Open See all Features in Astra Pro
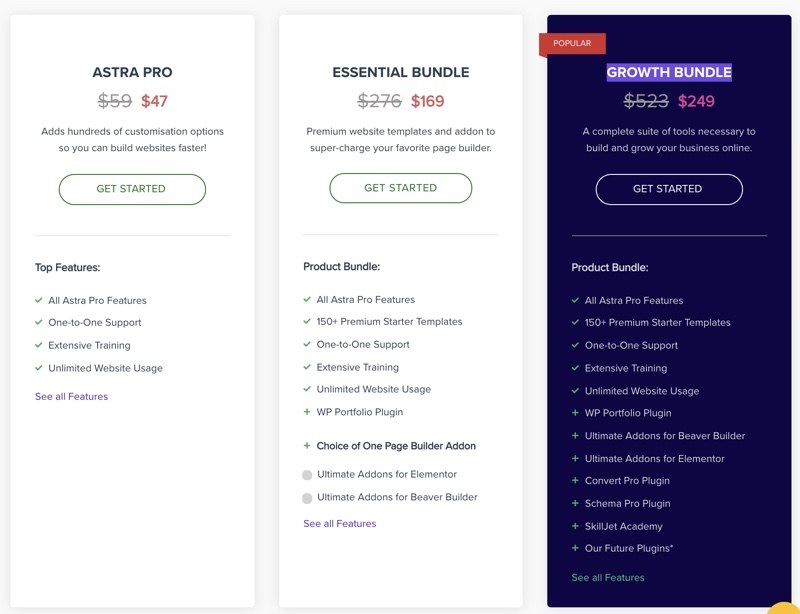Screen dimensions: 800x614 coord(71,397)
